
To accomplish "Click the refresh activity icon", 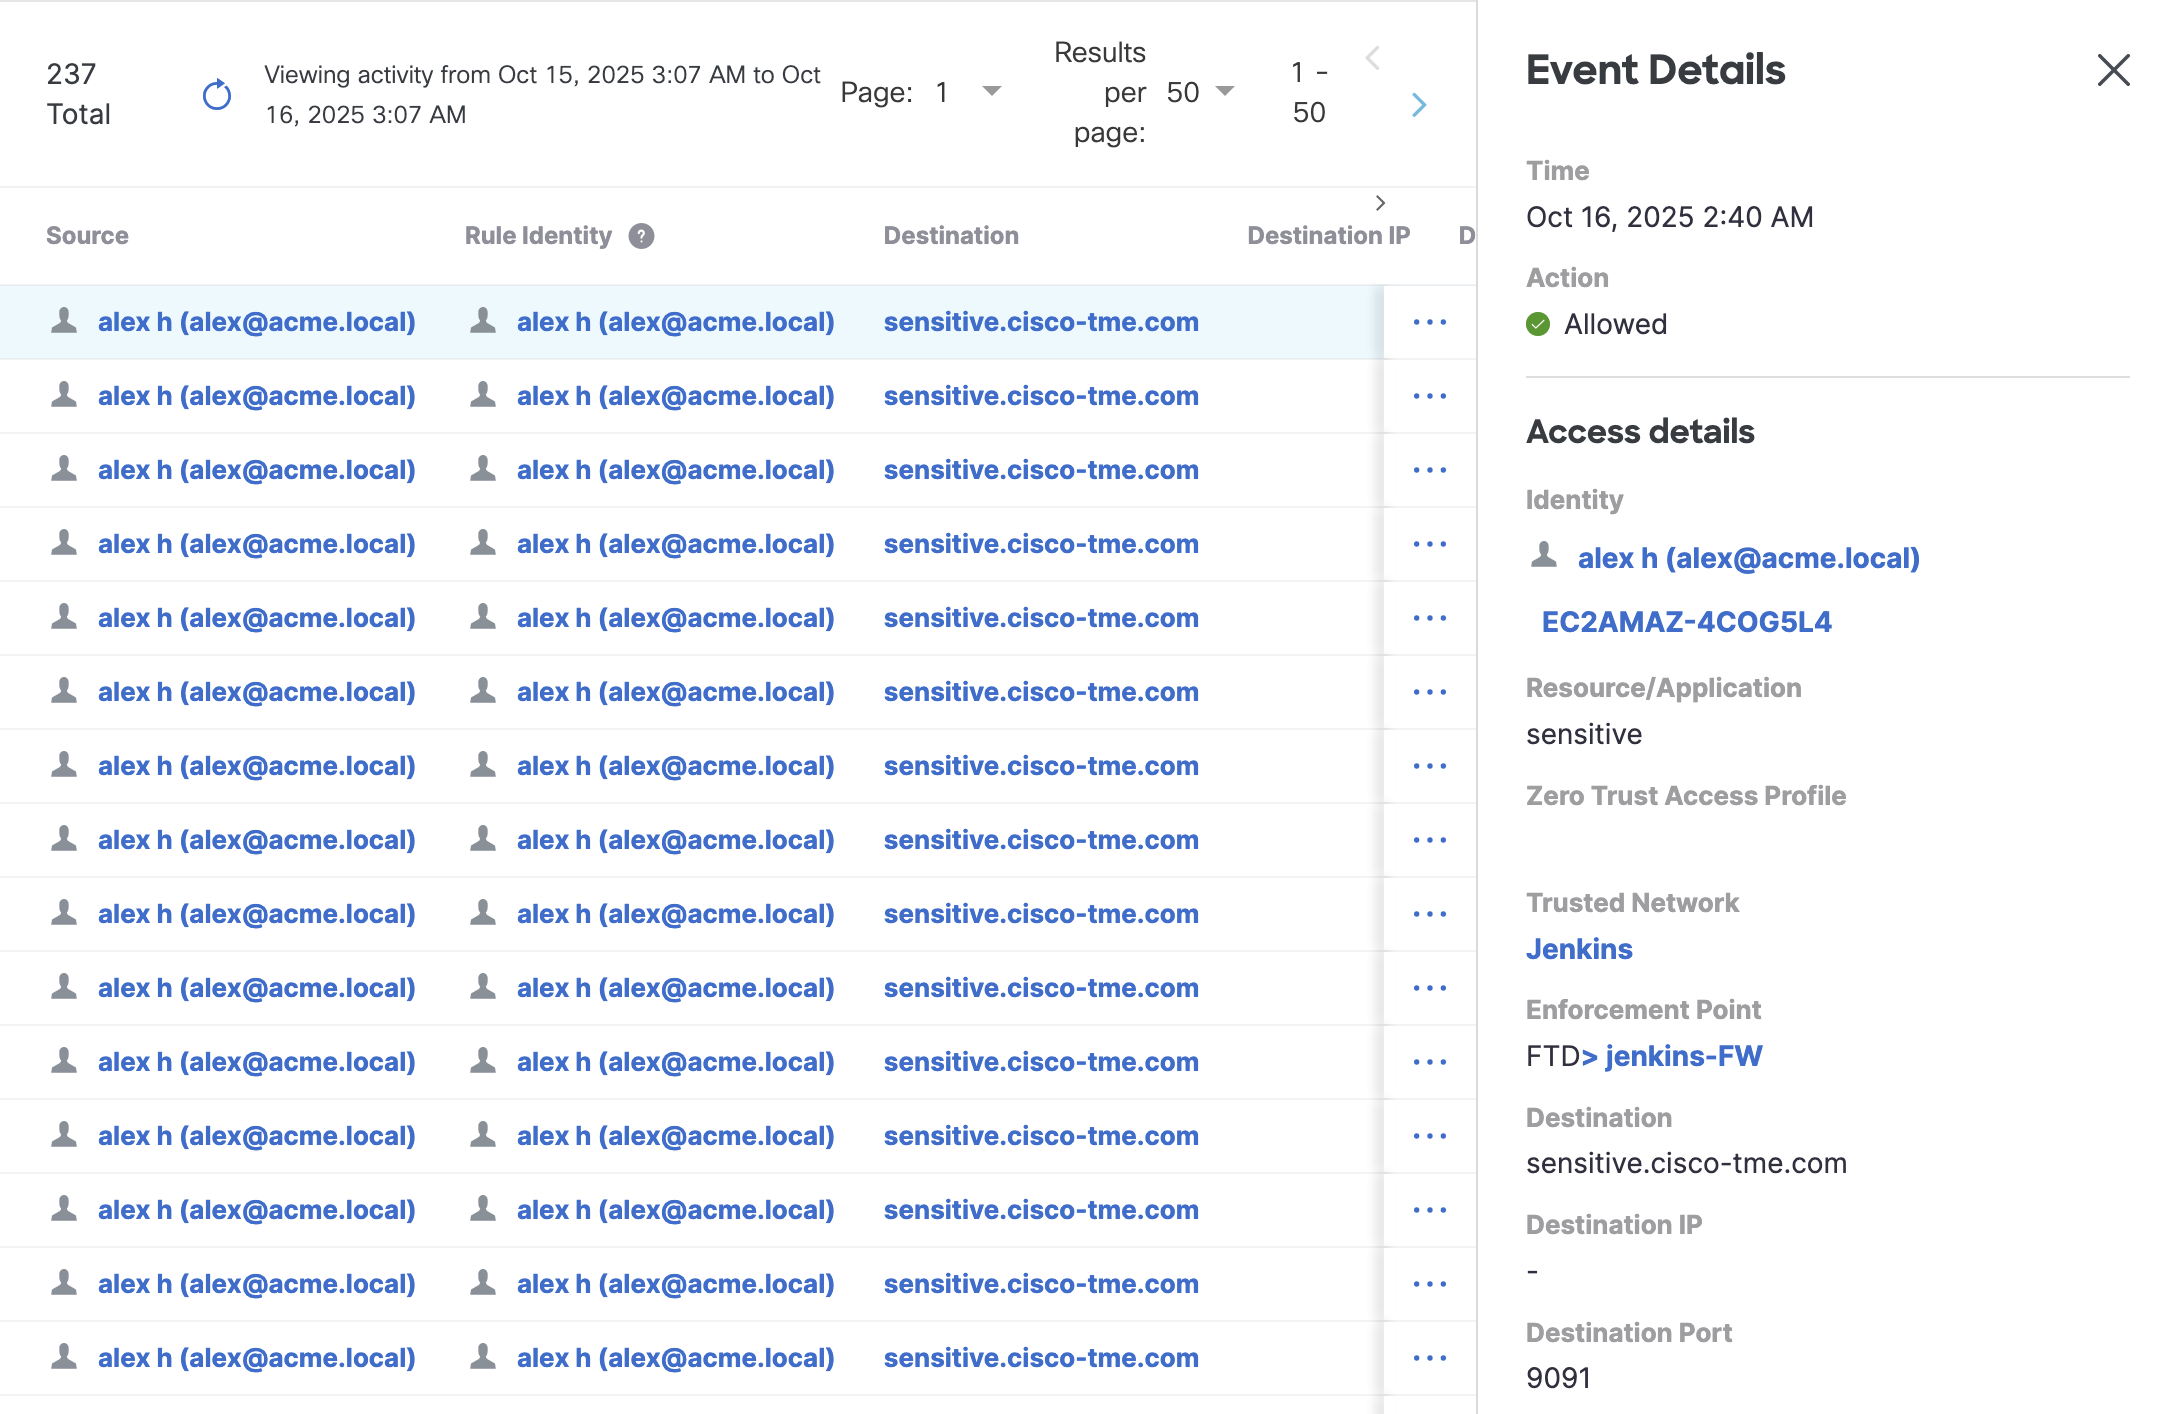I will click(217, 95).
